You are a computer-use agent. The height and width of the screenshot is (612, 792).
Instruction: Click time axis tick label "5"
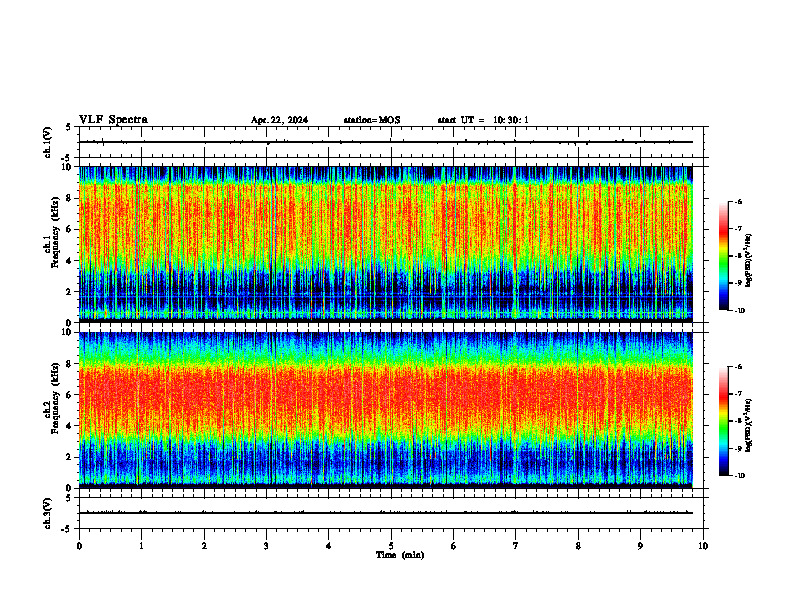coord(391,546)
